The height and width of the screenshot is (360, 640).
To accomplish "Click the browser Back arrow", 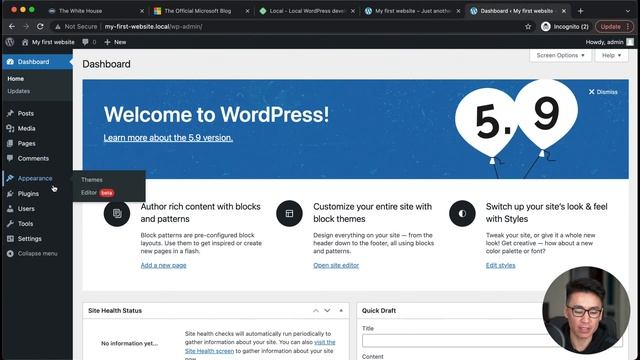I will (x=12, y=27).
